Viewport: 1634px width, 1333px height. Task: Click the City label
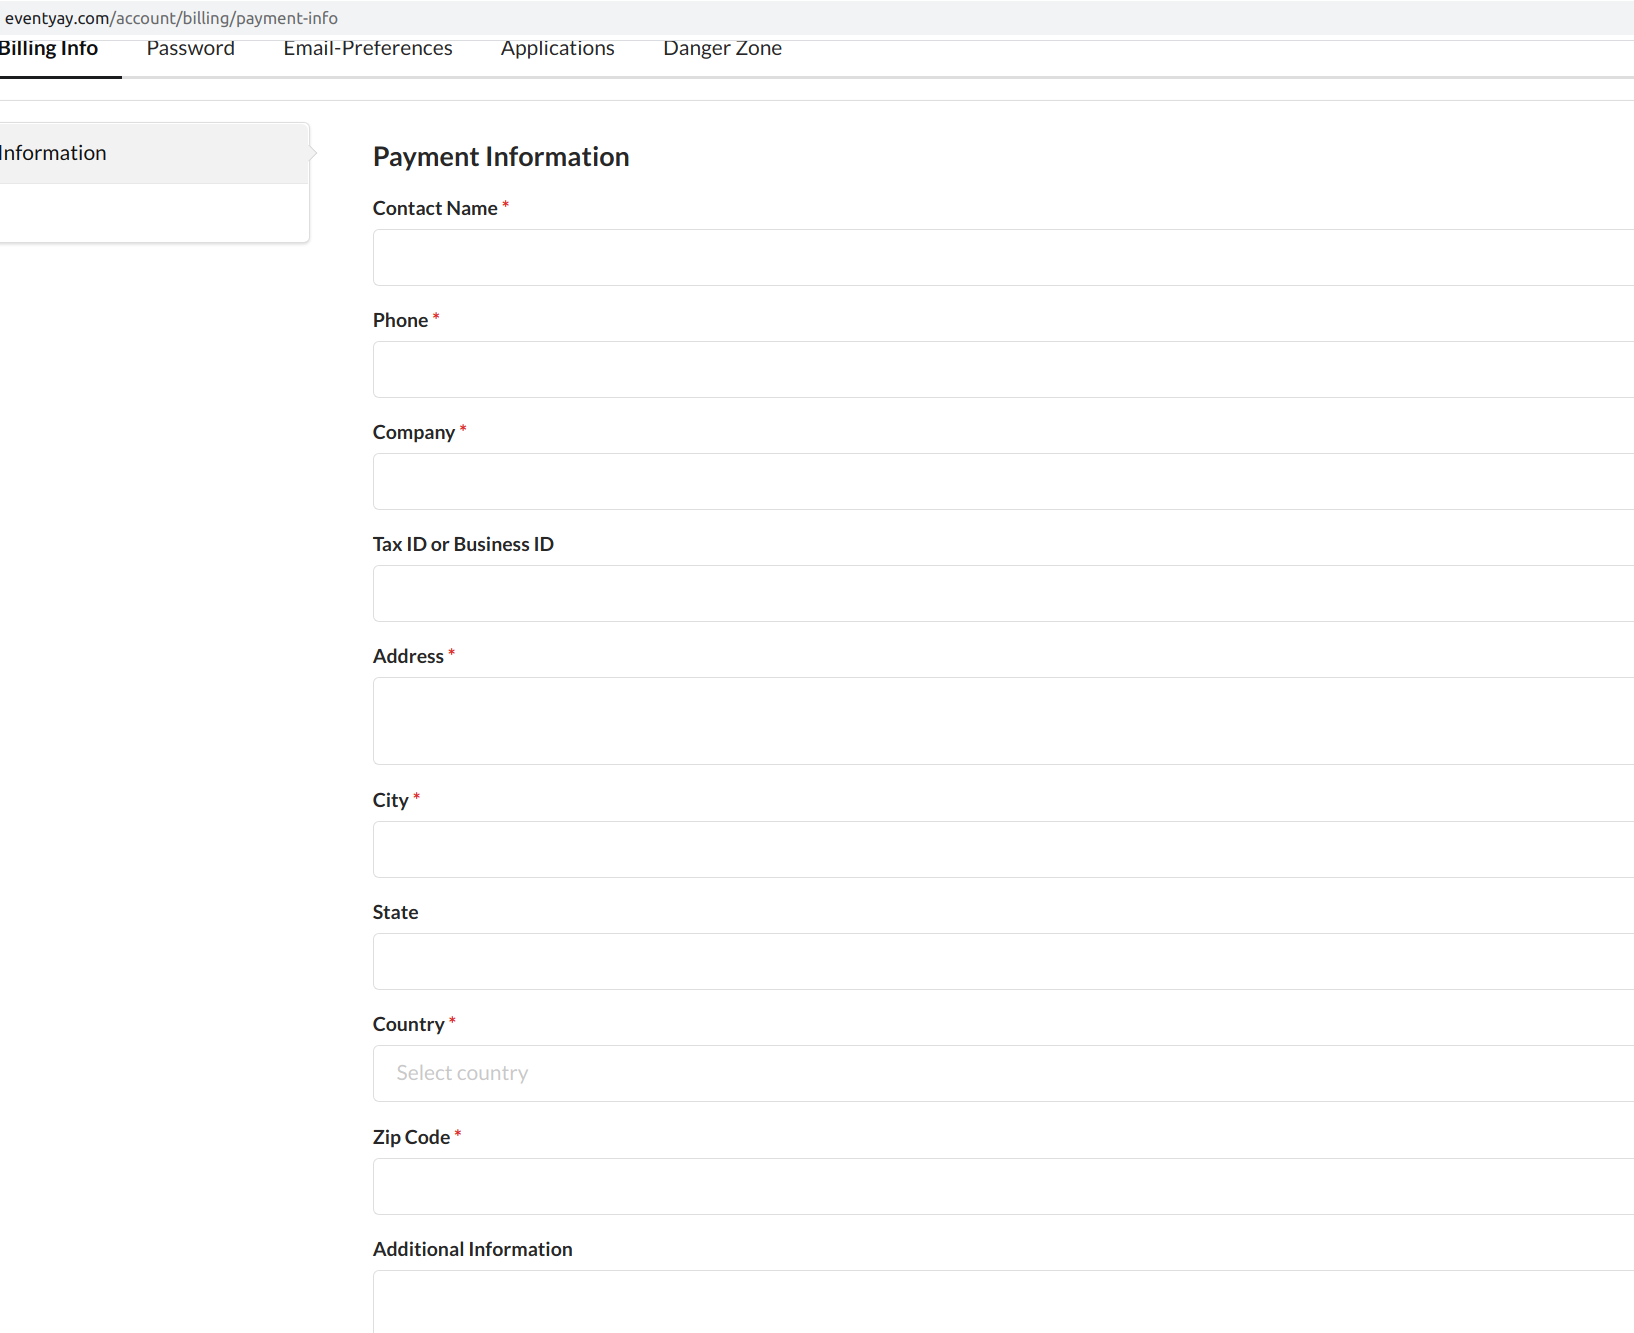tap(390, 800)
